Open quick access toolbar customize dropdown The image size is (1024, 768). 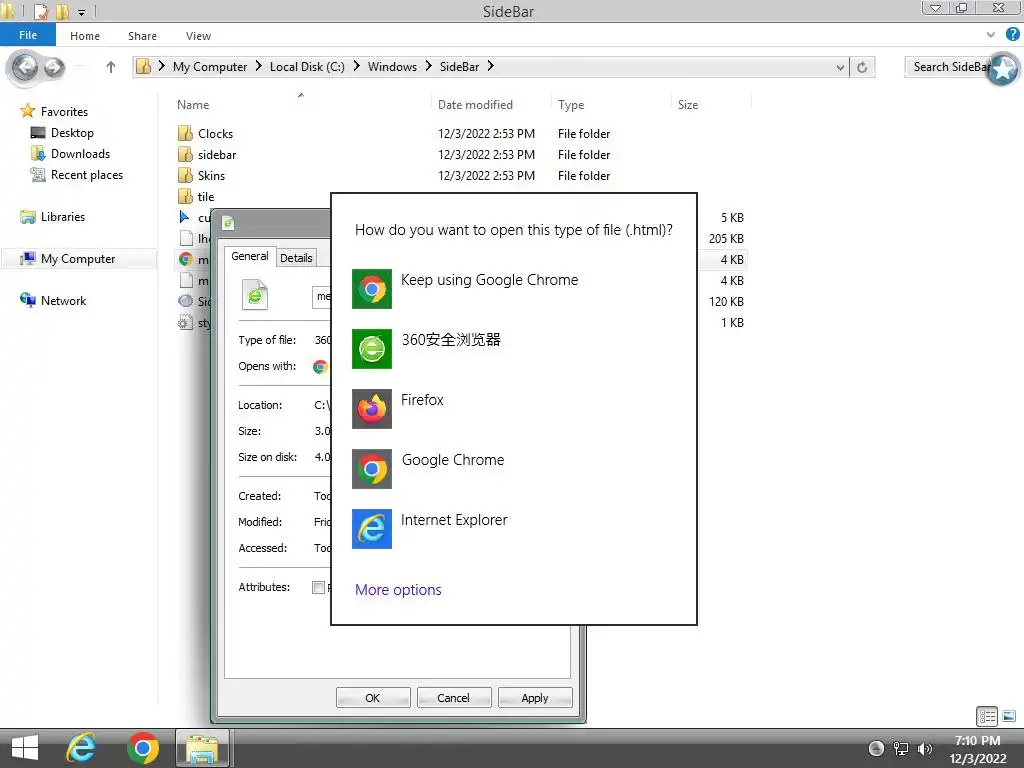click(82, 12)
